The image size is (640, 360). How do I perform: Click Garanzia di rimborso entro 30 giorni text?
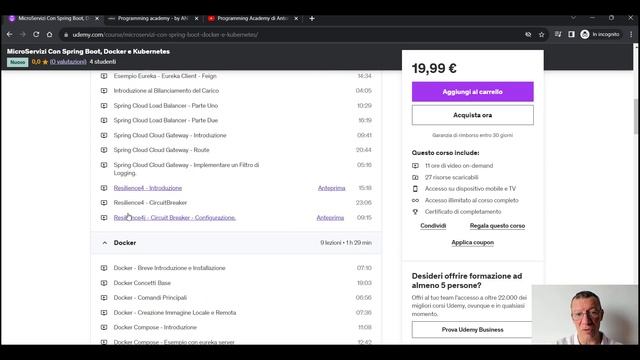coord(472,135)
